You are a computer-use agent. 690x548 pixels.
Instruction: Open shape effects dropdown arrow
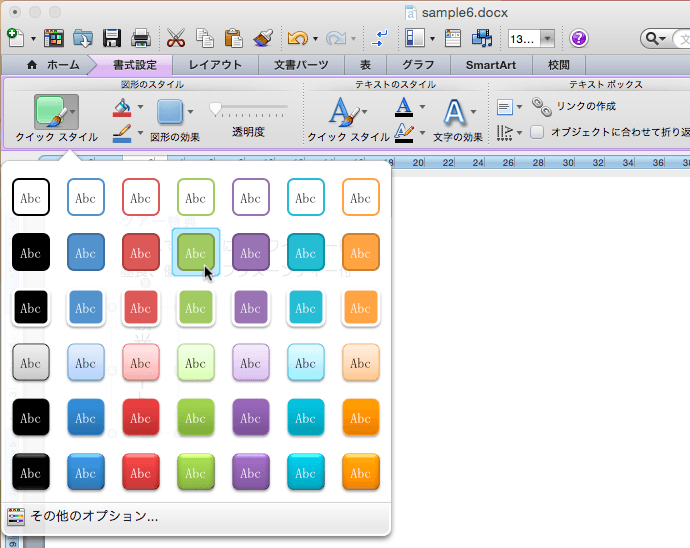191,112
